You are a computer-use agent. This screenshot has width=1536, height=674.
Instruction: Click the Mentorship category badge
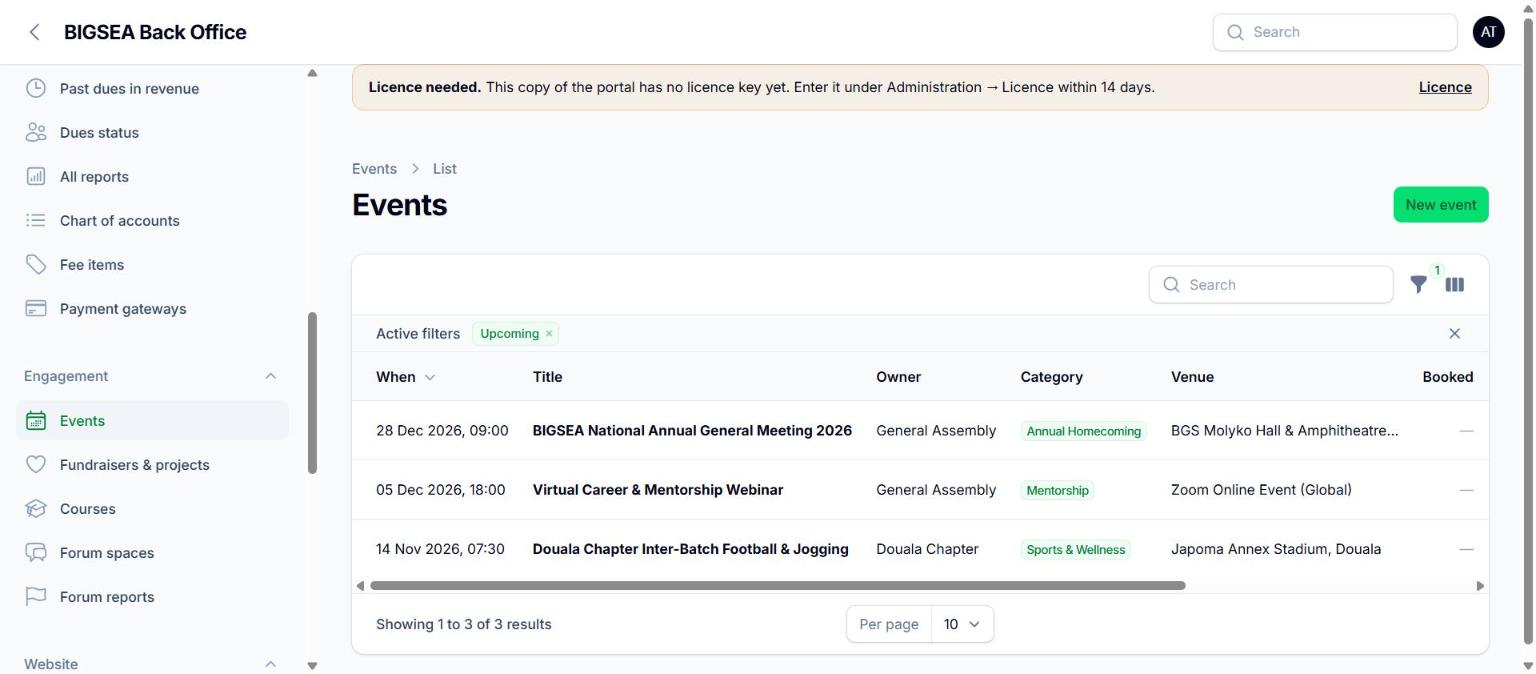pos(1057,490)
